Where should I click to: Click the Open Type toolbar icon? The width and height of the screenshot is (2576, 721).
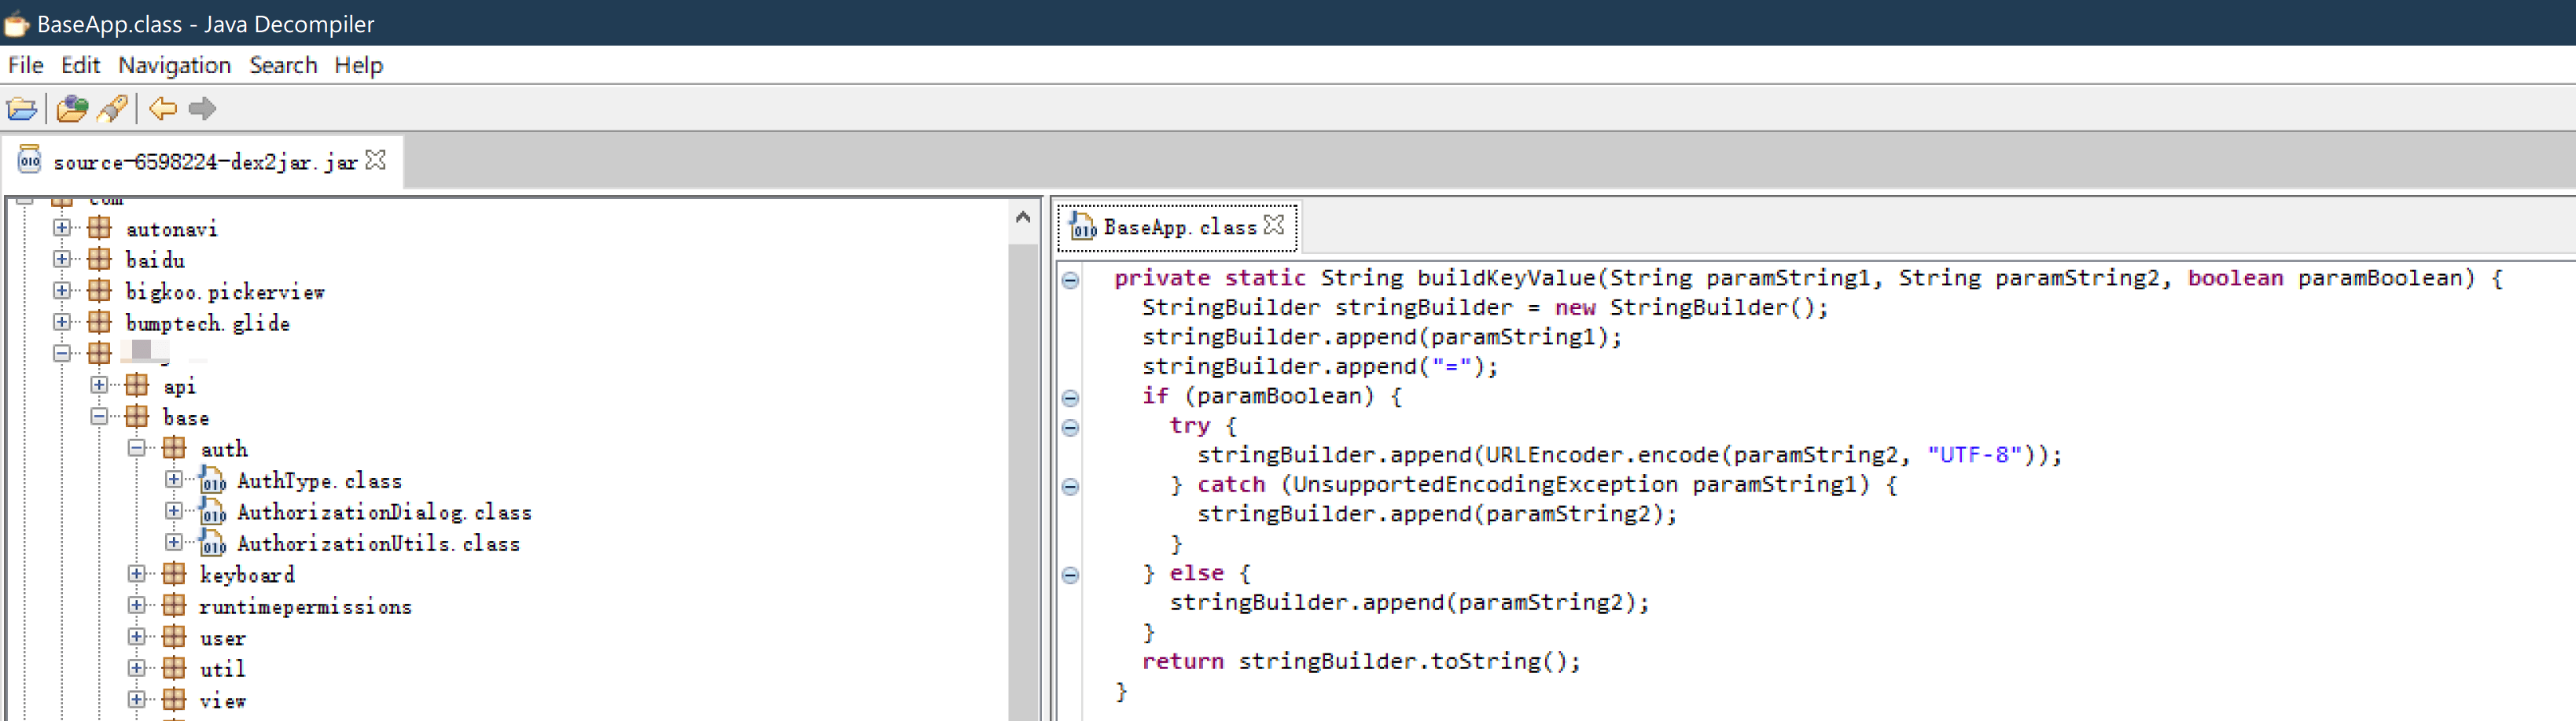(72, 108)
